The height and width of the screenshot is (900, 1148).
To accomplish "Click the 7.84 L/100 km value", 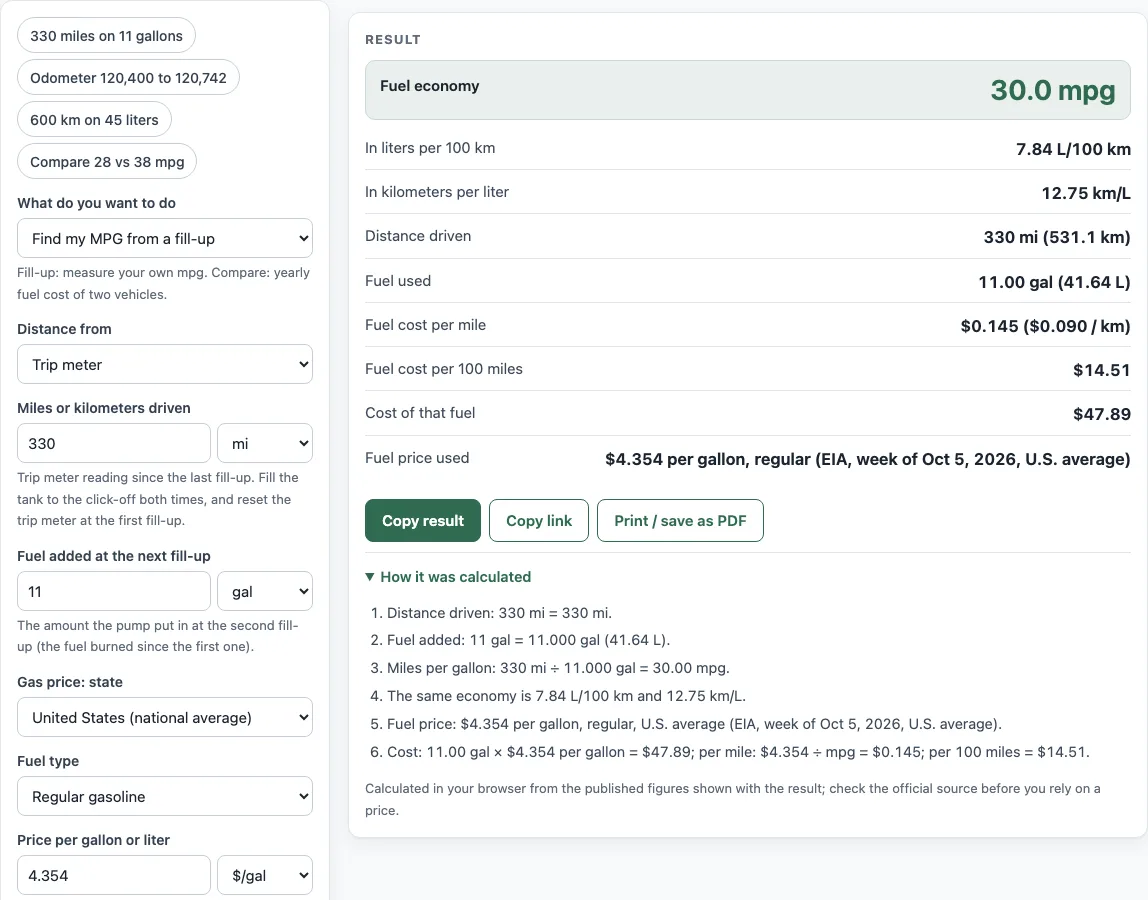I will [x=1073, y=149].
